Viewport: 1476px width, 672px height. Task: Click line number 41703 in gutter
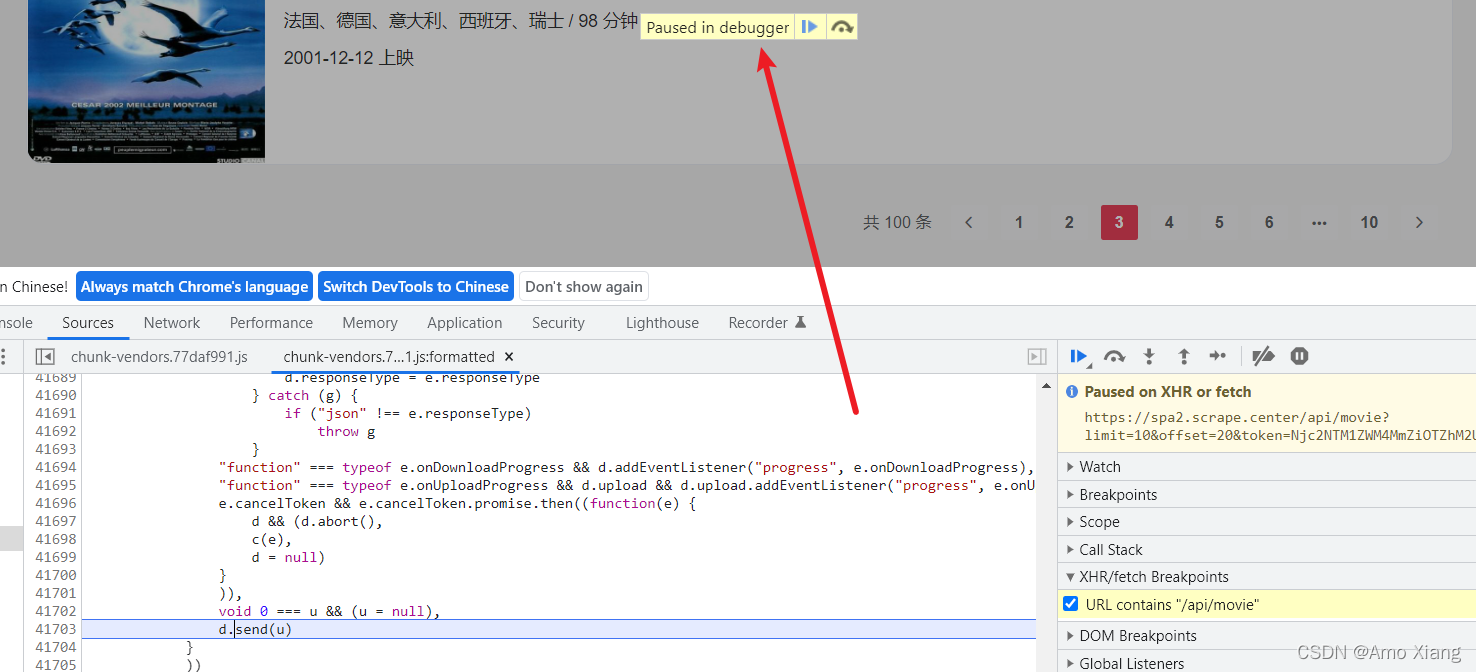pos(56,629)
